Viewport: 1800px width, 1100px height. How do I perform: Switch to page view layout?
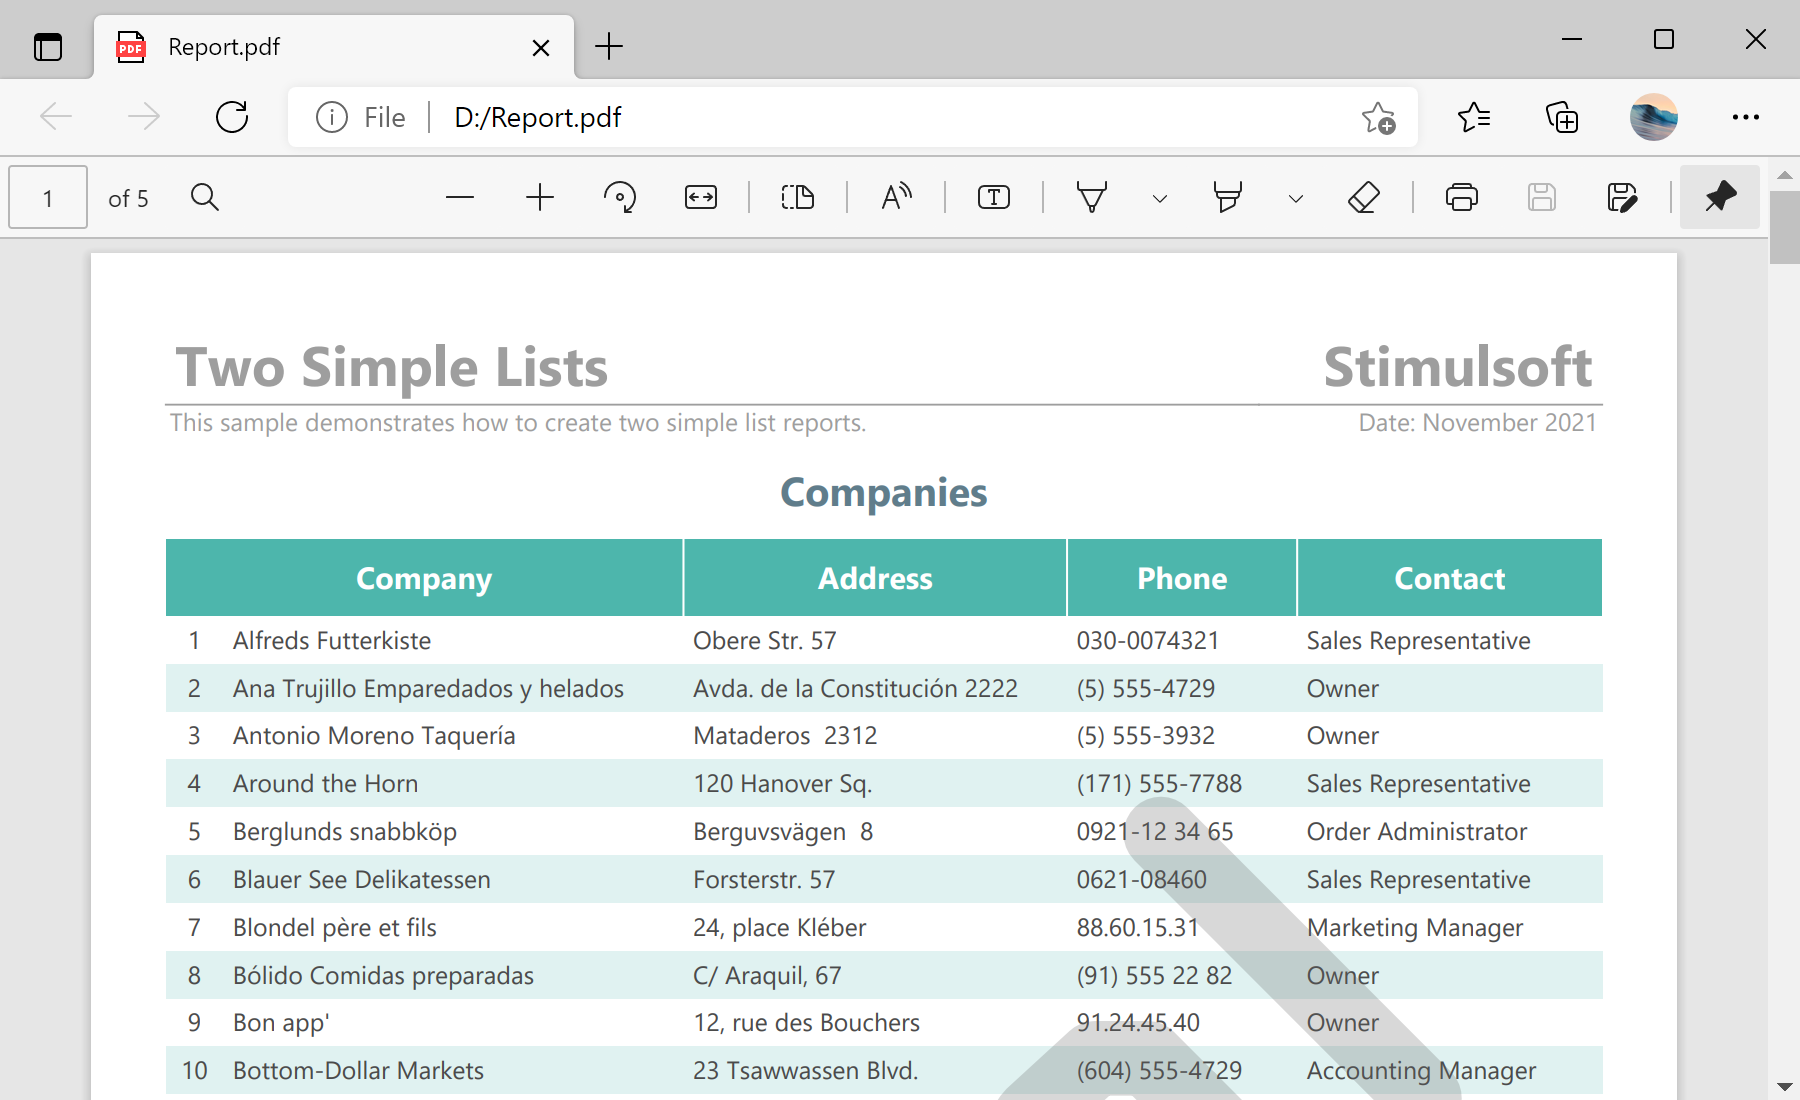797,197
